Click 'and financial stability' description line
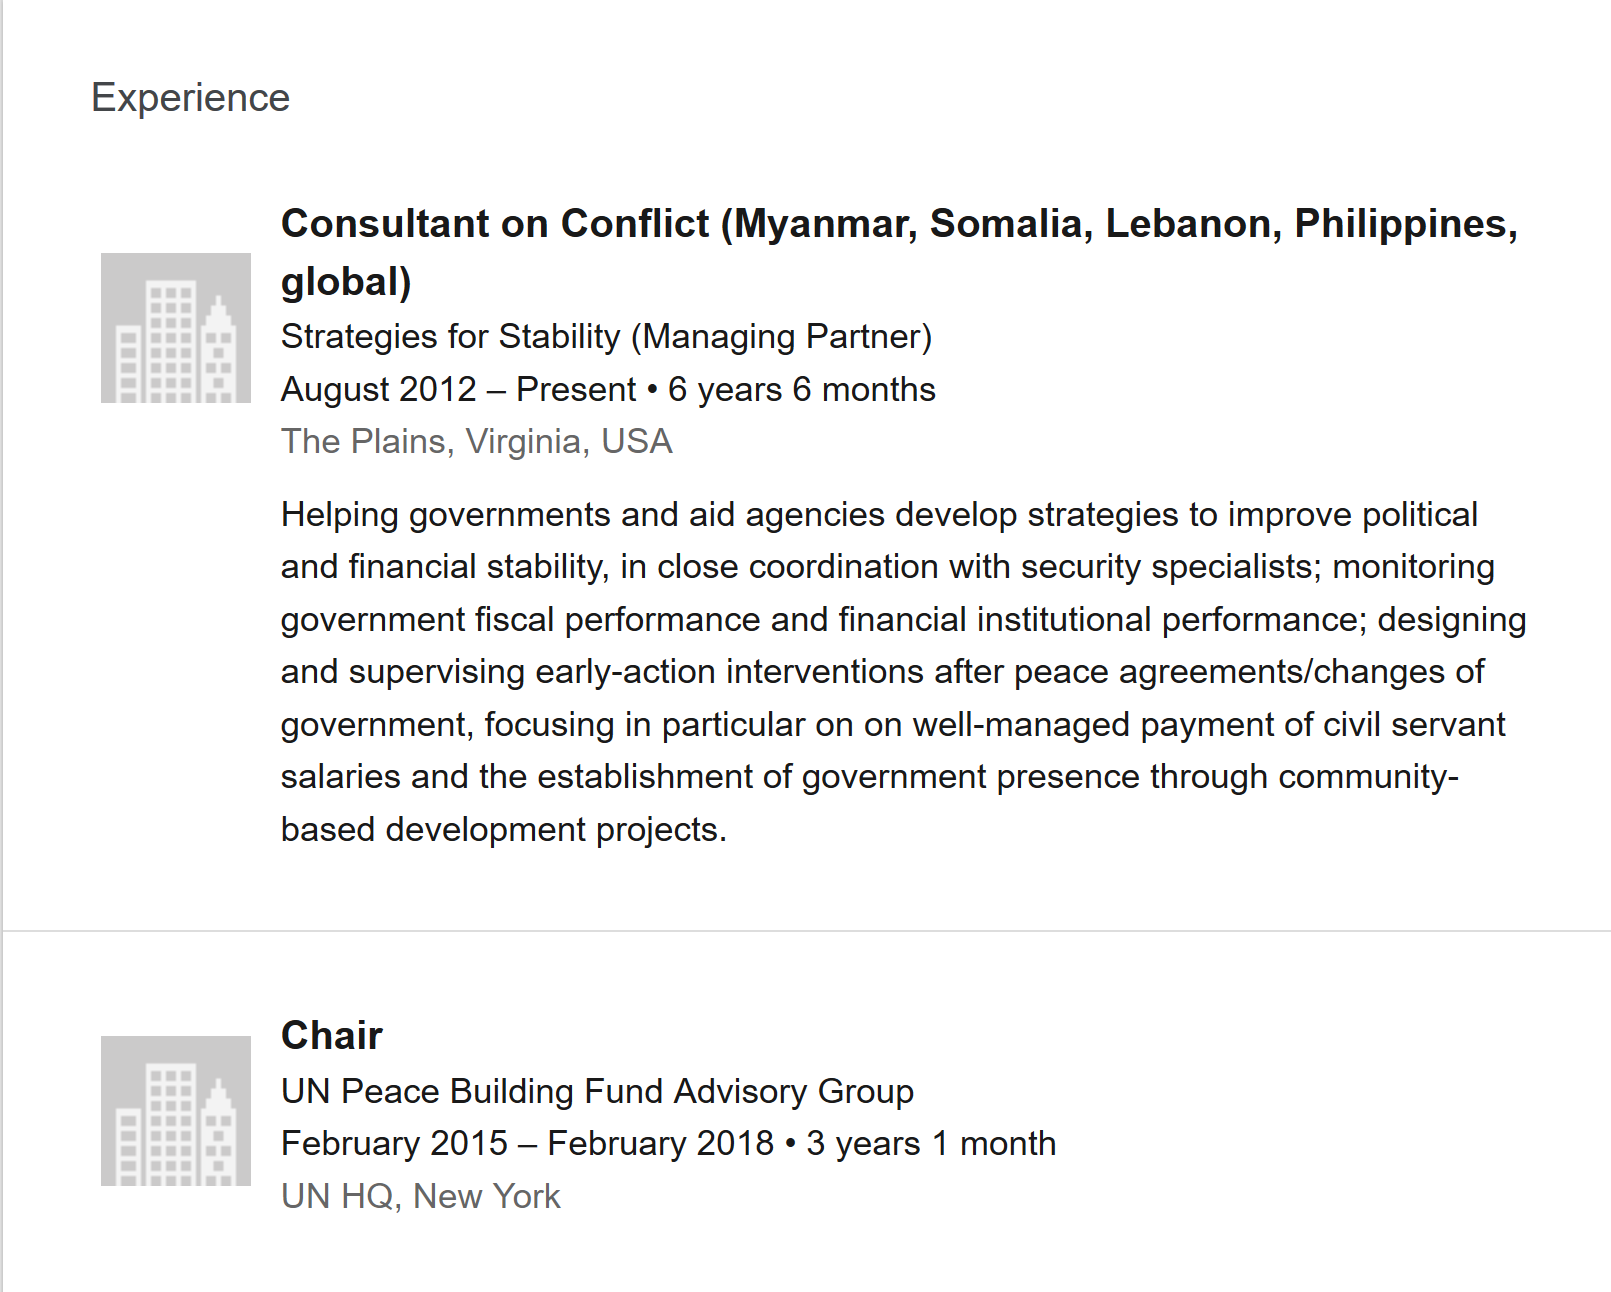The width and height of the screenshot is (1611, 1292). pyautogui.click(x=887, y=567)
